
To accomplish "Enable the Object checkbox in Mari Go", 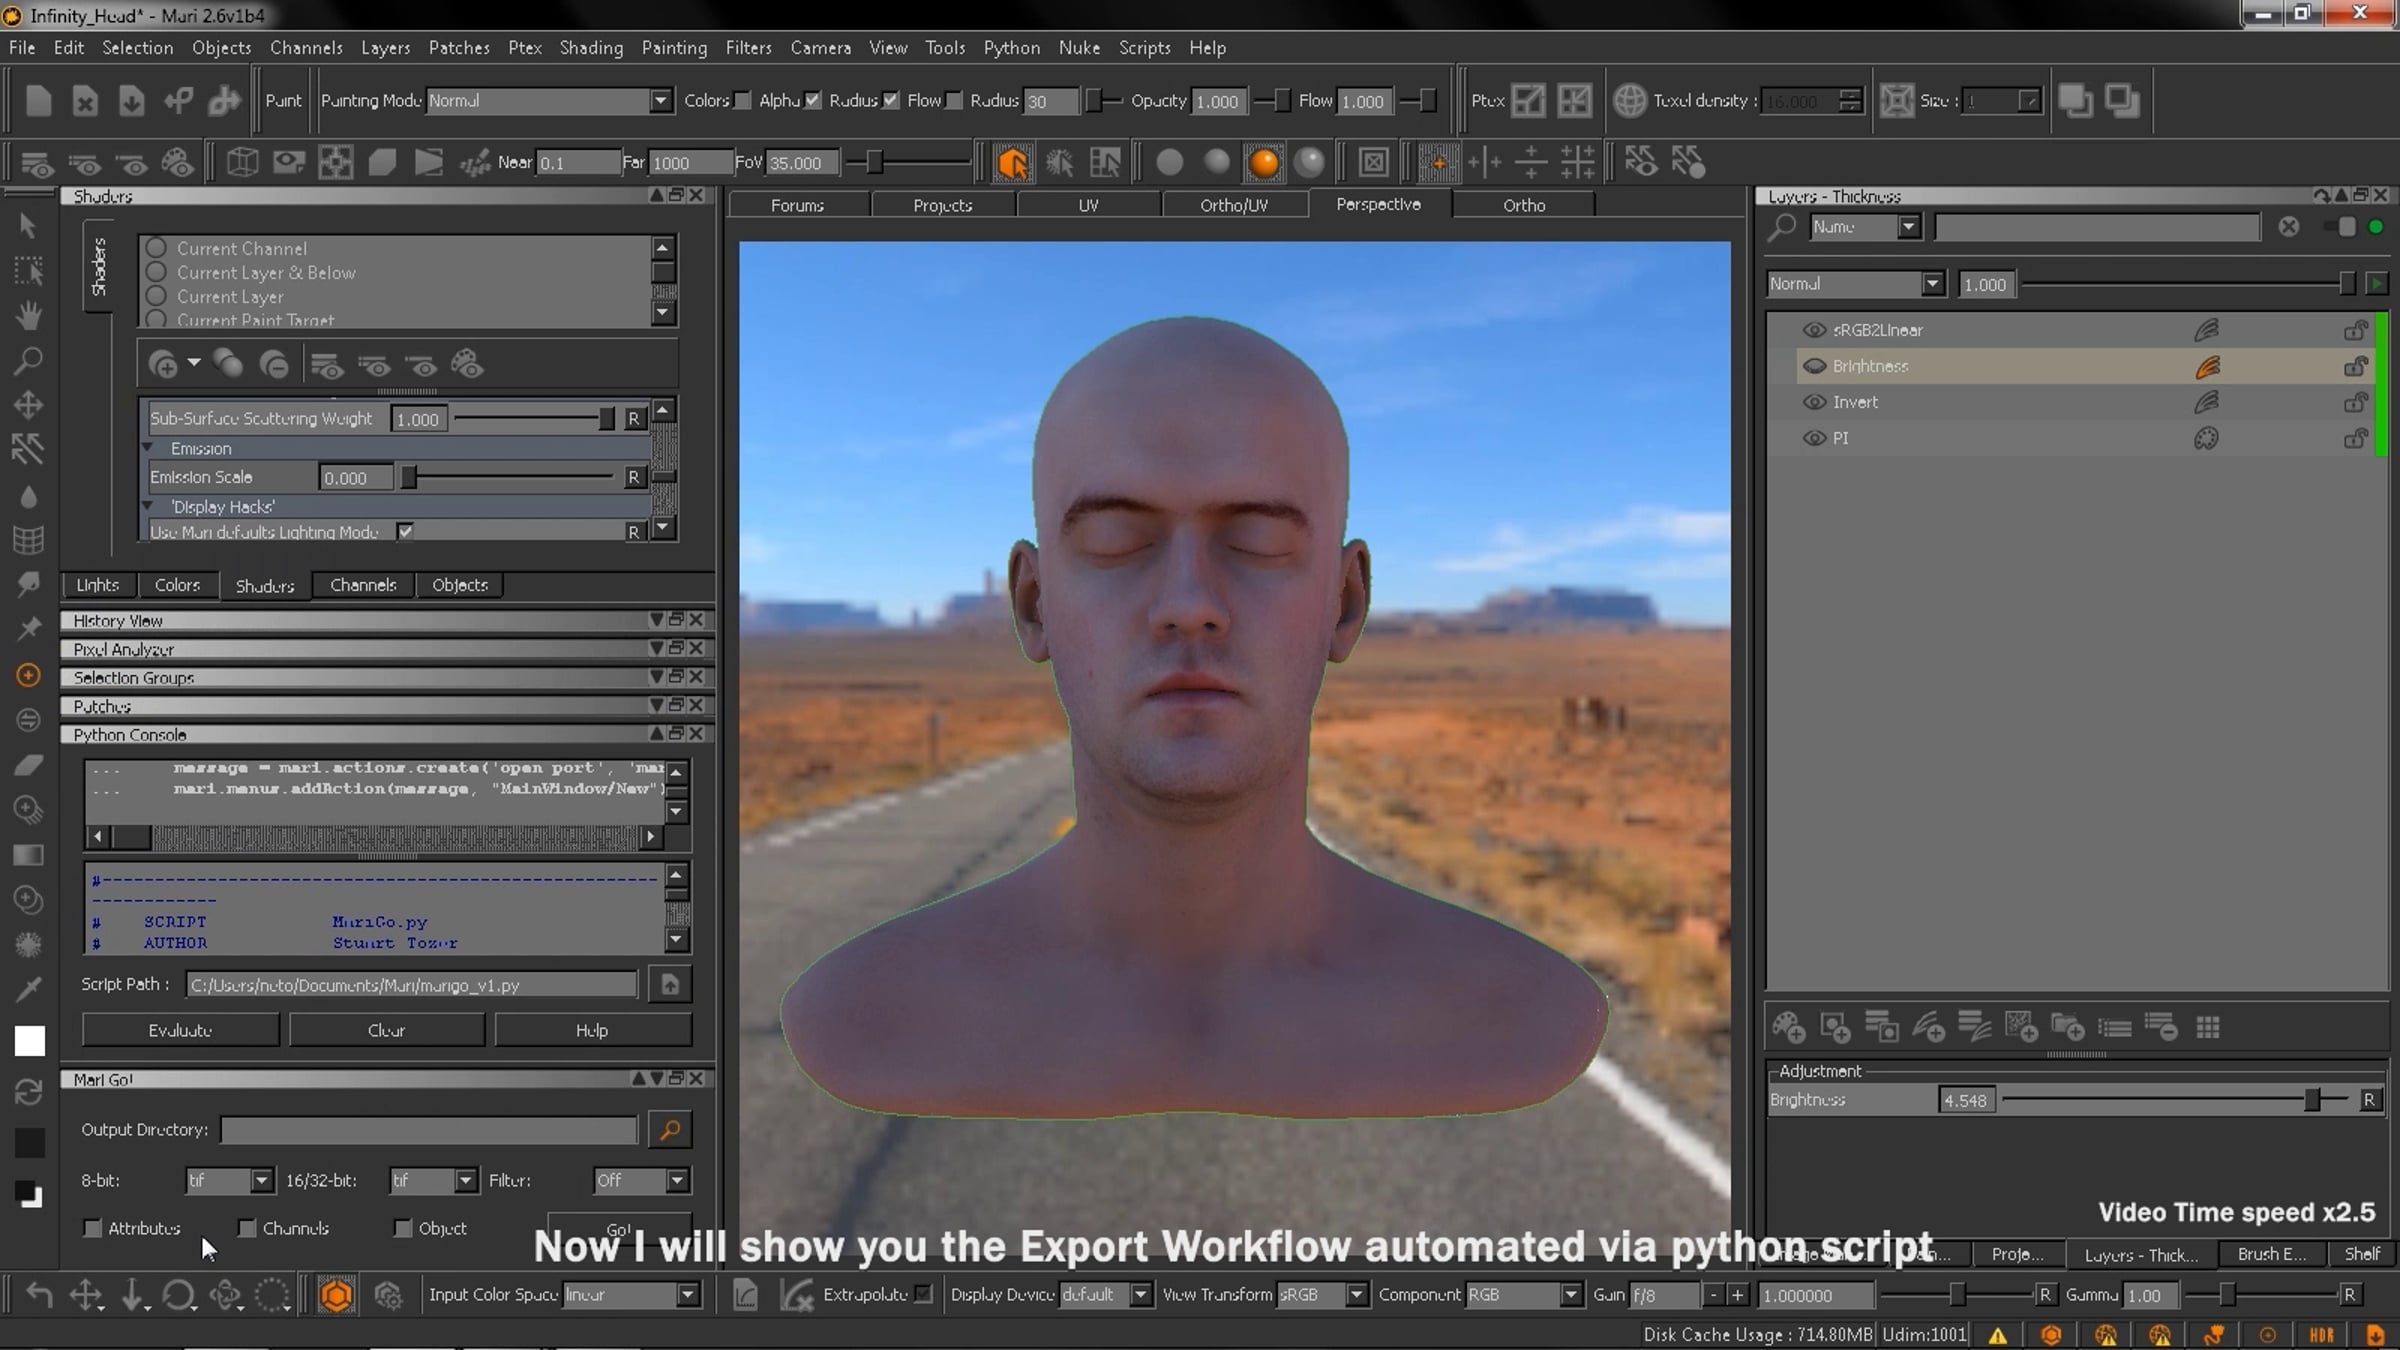I will point(402,1228).
